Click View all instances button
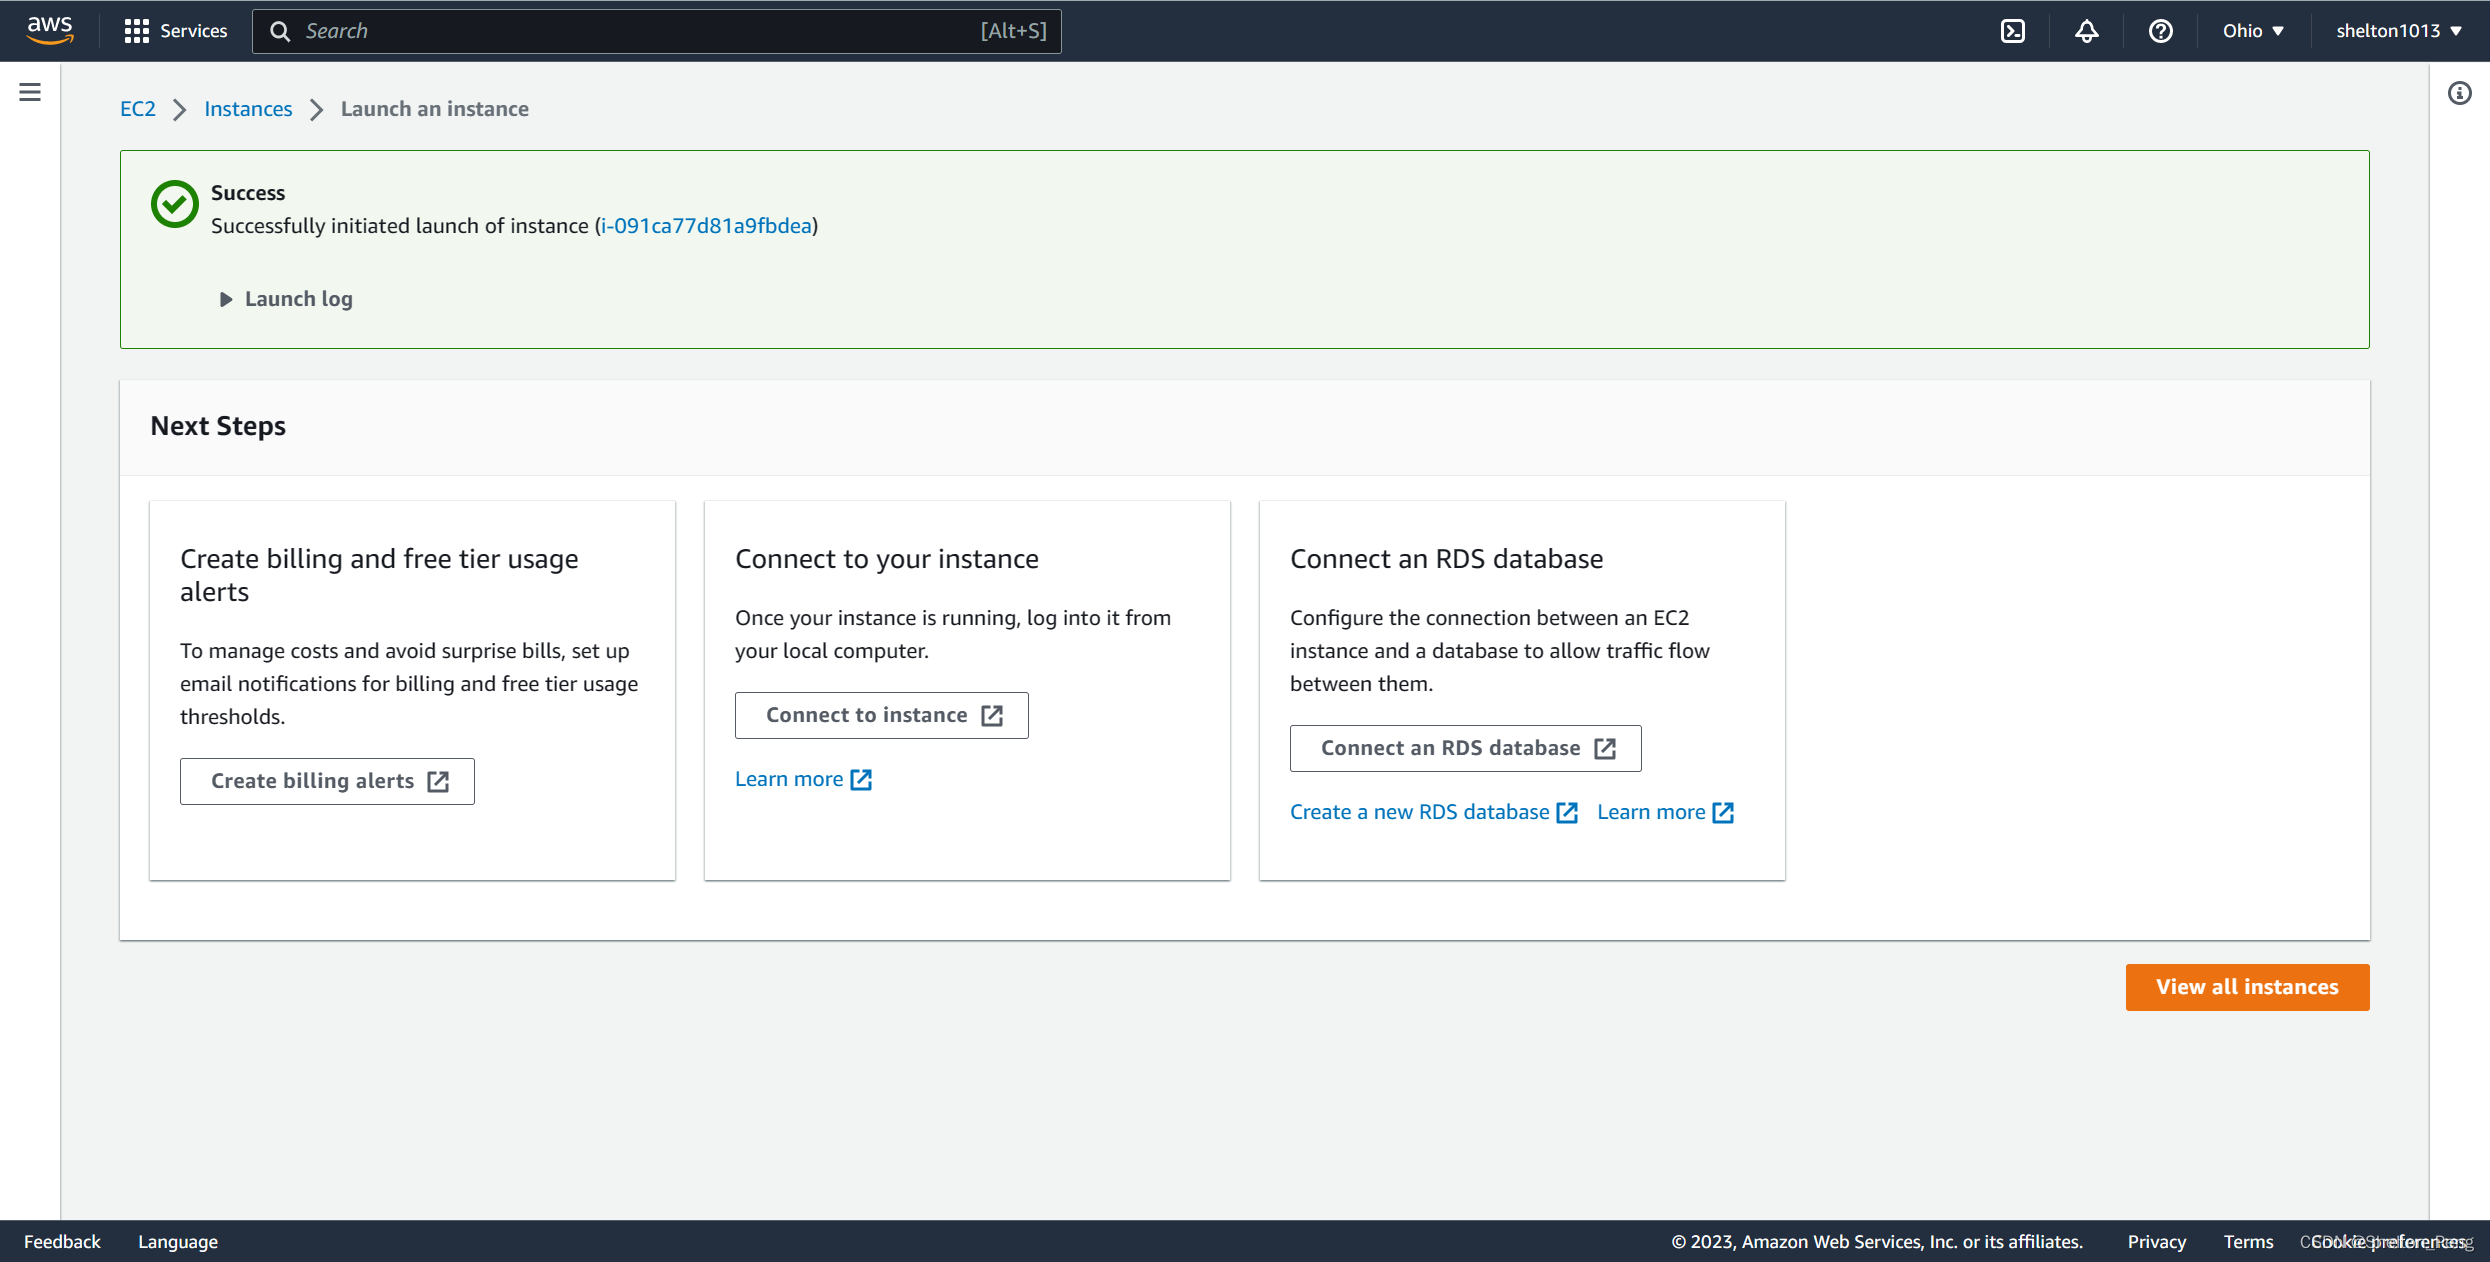Viewport: 2490px width, 1262px height. (2247, 987)
